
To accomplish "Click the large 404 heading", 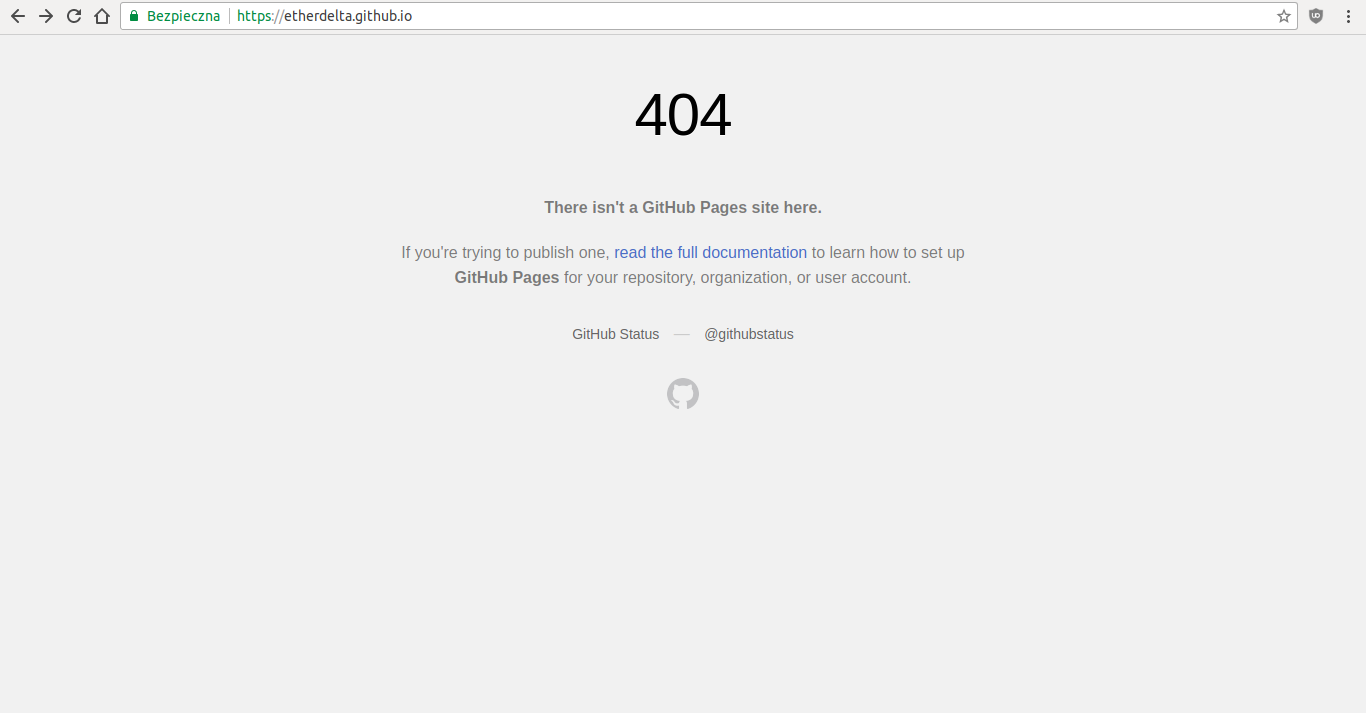I will [x=683, y=115].
